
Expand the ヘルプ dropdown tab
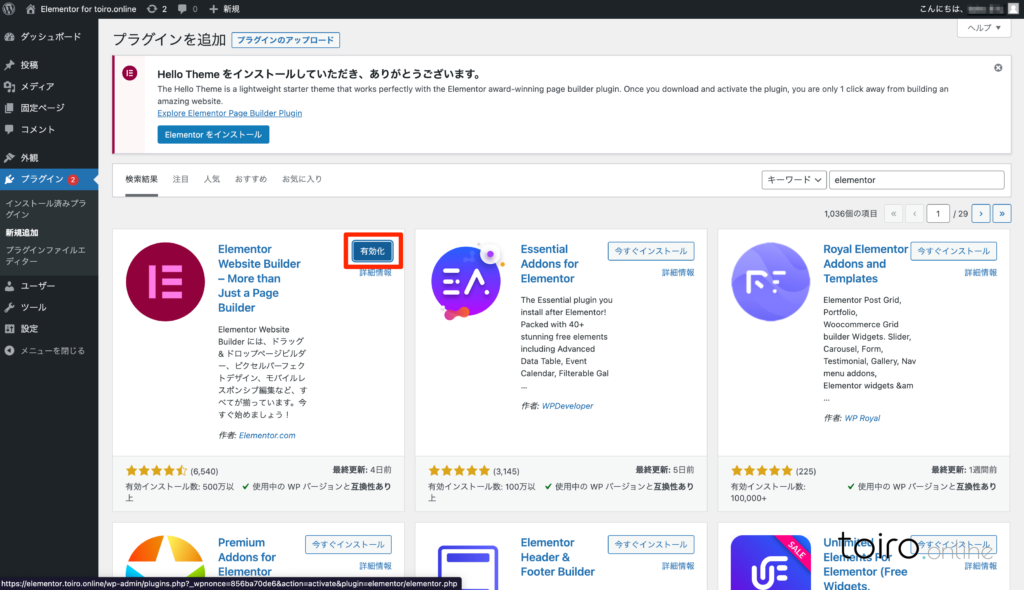point(983,29)
